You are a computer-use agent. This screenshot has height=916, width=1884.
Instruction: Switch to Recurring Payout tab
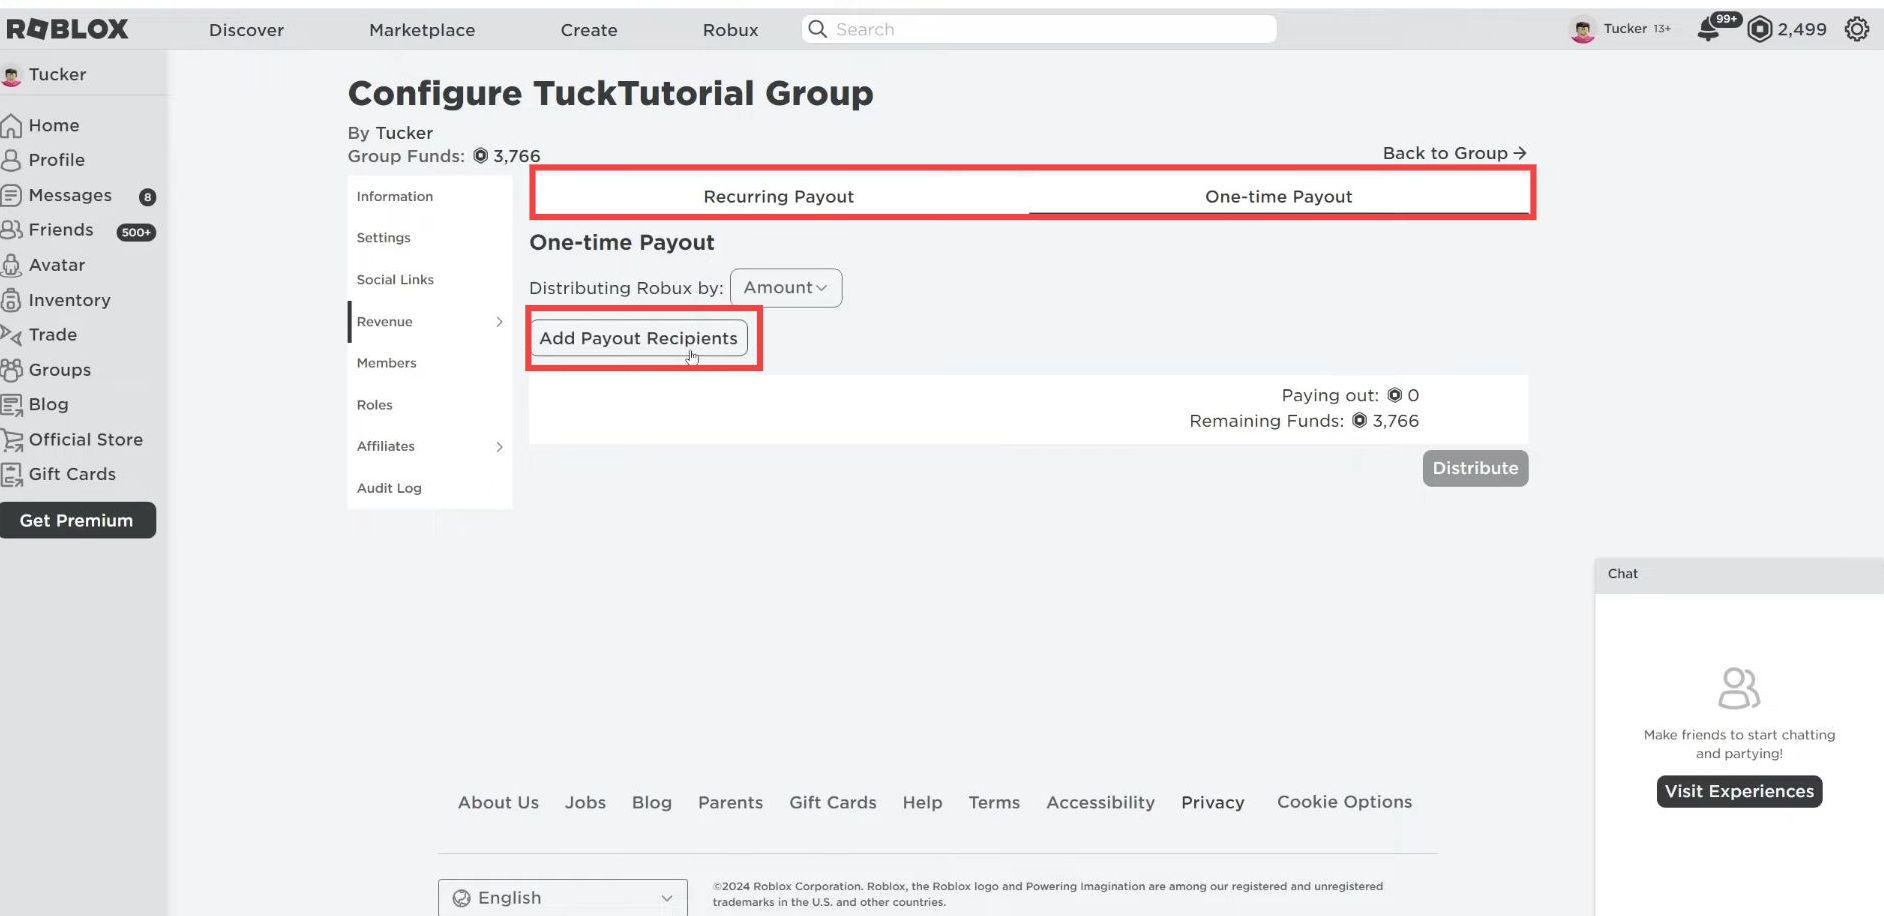779,196
